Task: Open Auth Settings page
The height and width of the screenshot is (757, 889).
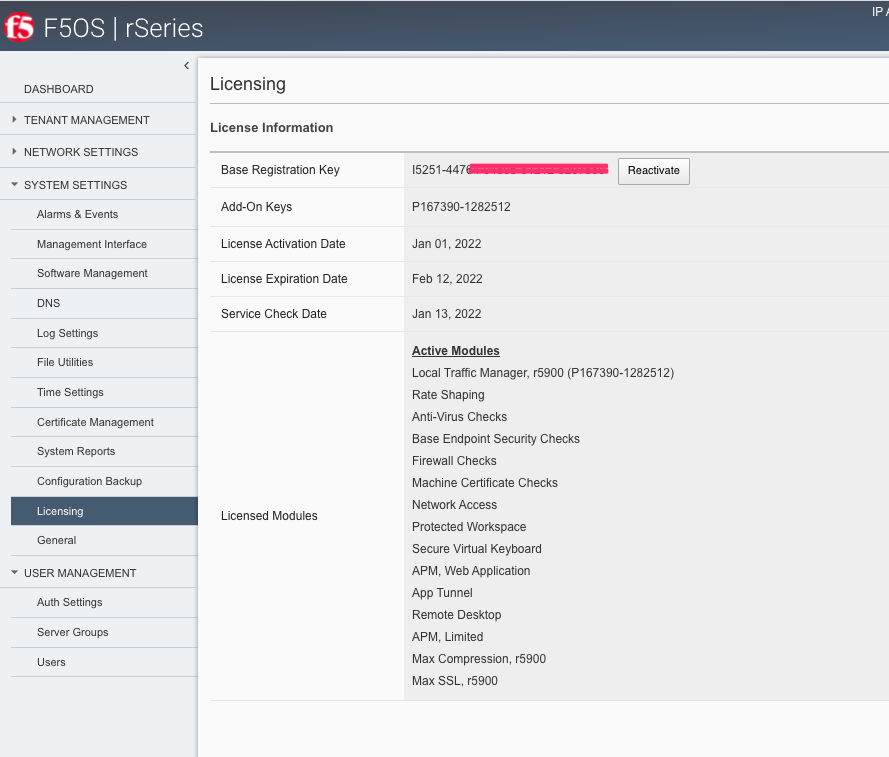Action: click(70, 602)
